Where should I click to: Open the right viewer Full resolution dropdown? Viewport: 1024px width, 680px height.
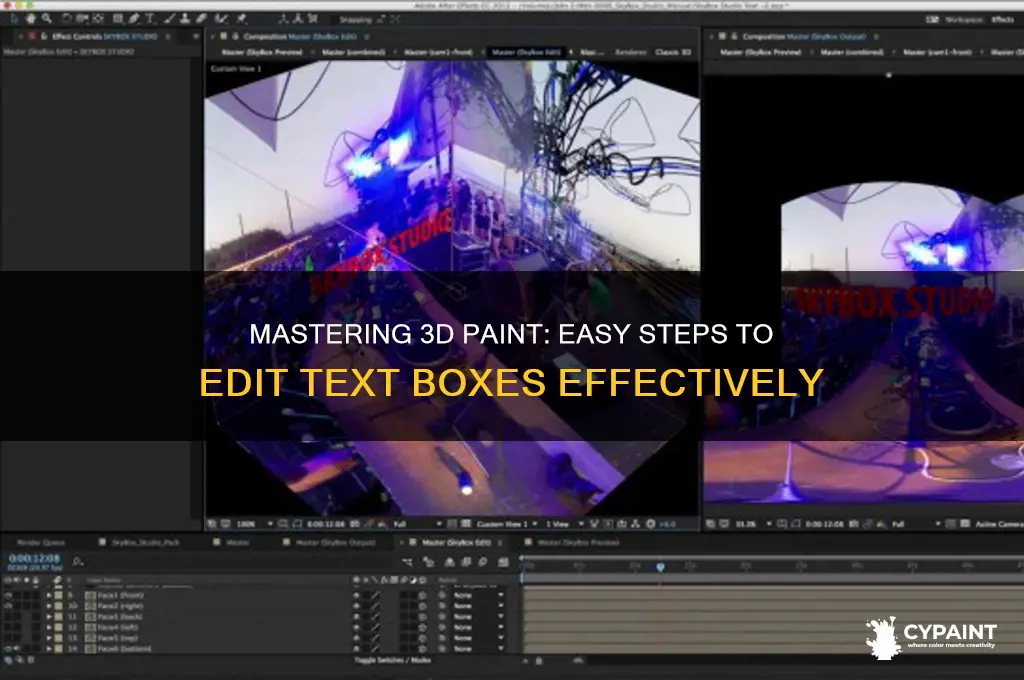point(916,524)
